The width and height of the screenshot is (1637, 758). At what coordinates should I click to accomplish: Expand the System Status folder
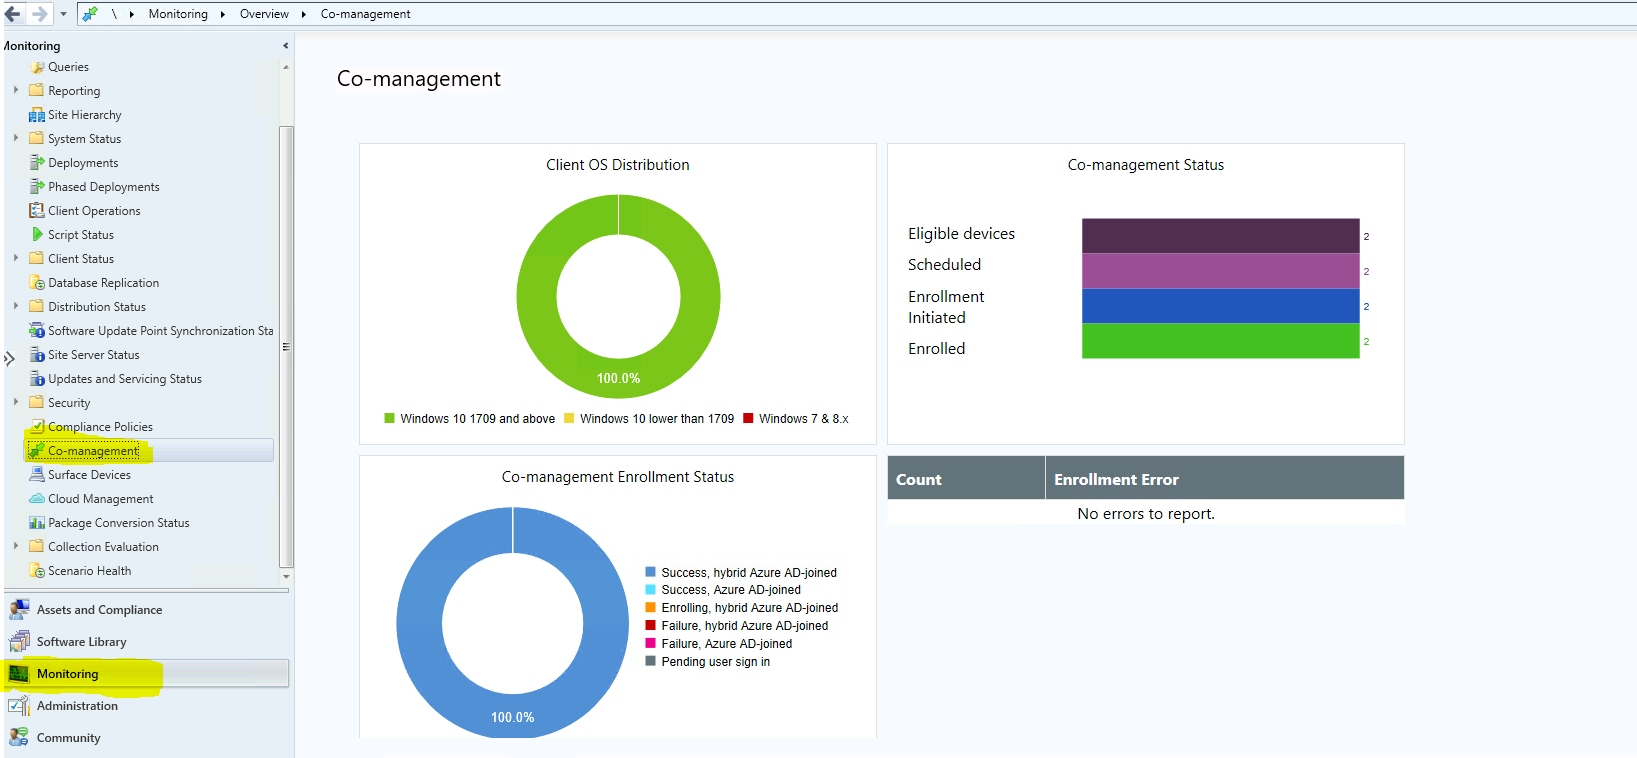tap(16, 138)
